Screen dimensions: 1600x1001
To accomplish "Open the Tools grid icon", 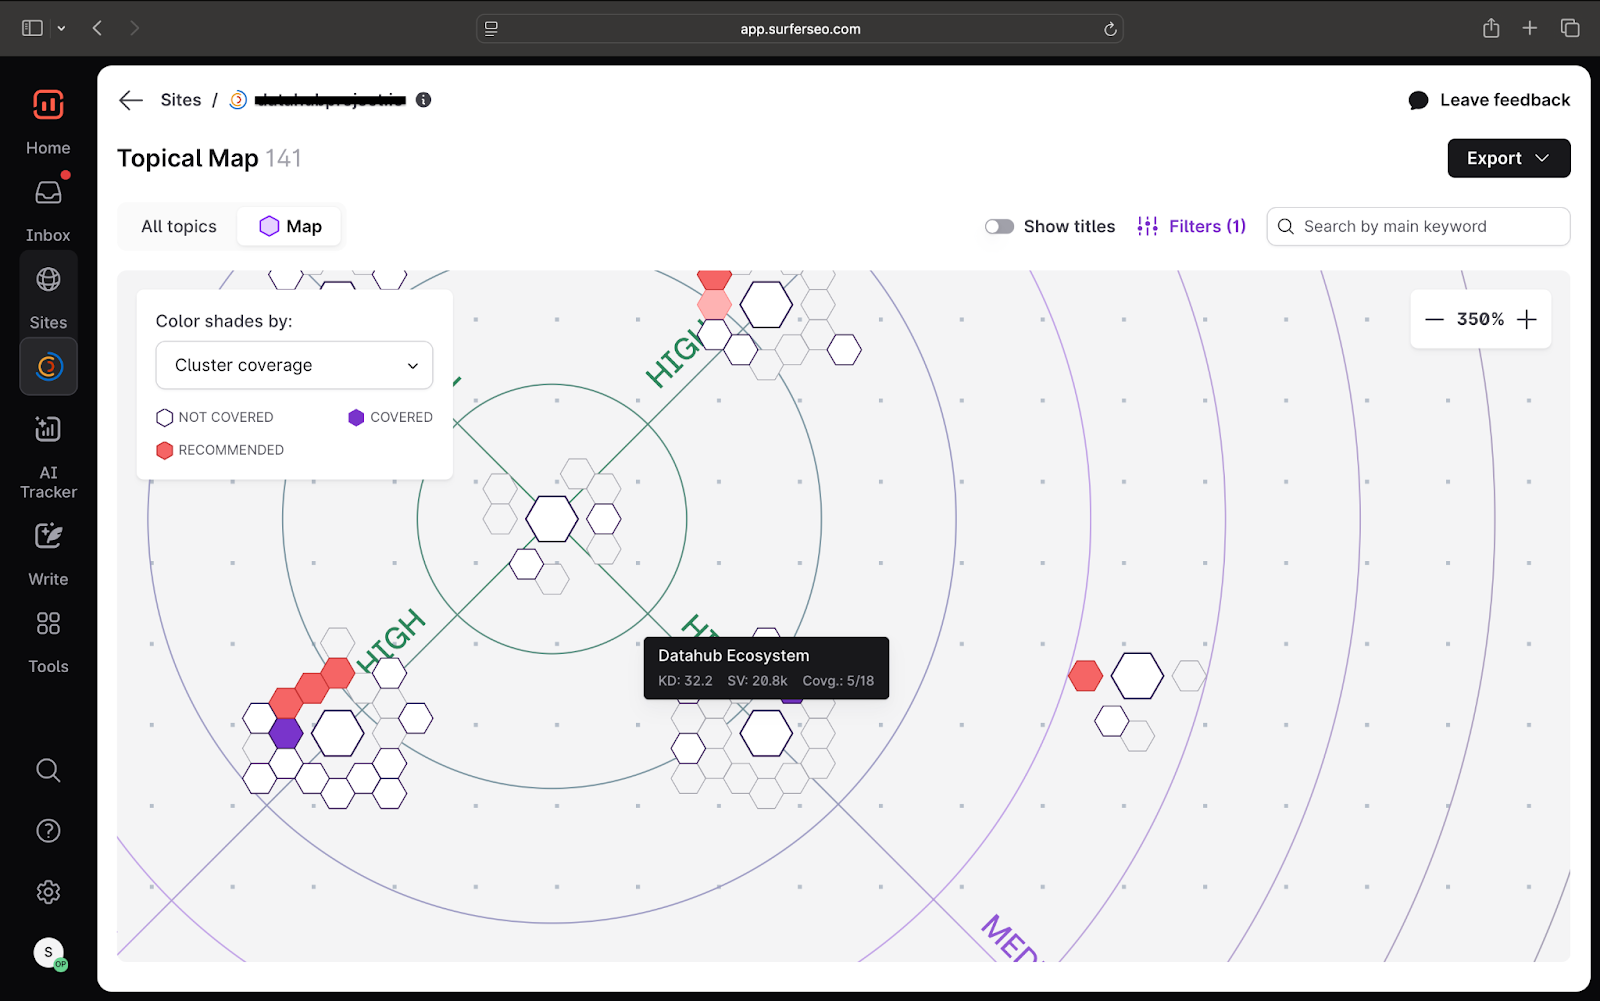I will (x=48, y=624).
